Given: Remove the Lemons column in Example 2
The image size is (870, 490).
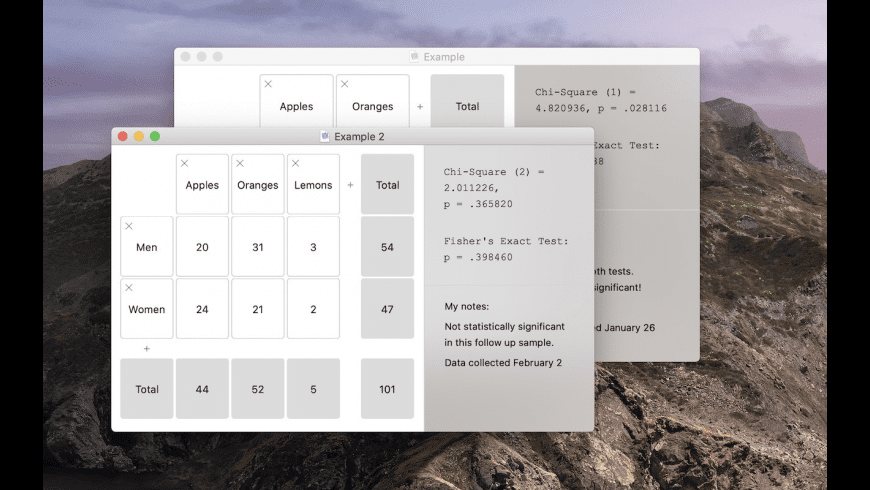Looking at the screenshot, I should tap(295, 163).
